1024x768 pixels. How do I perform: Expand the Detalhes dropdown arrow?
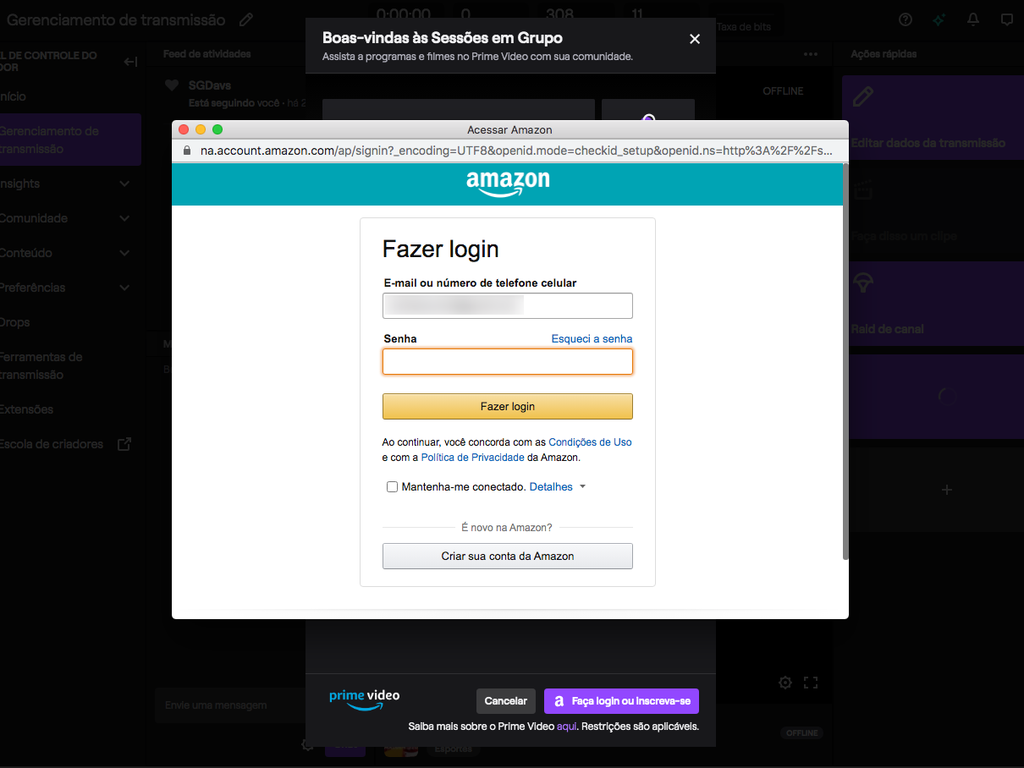point(583,487)
